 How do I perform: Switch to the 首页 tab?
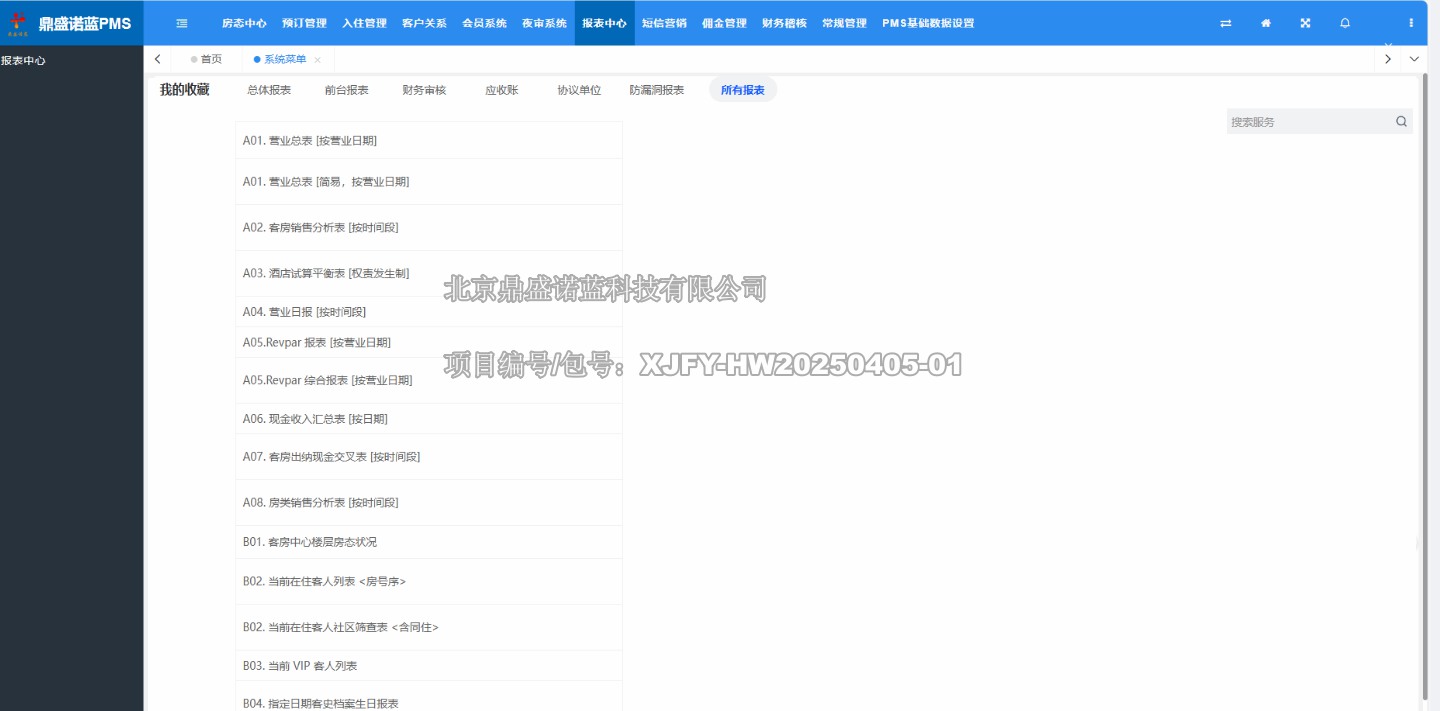tap(206, 59)
